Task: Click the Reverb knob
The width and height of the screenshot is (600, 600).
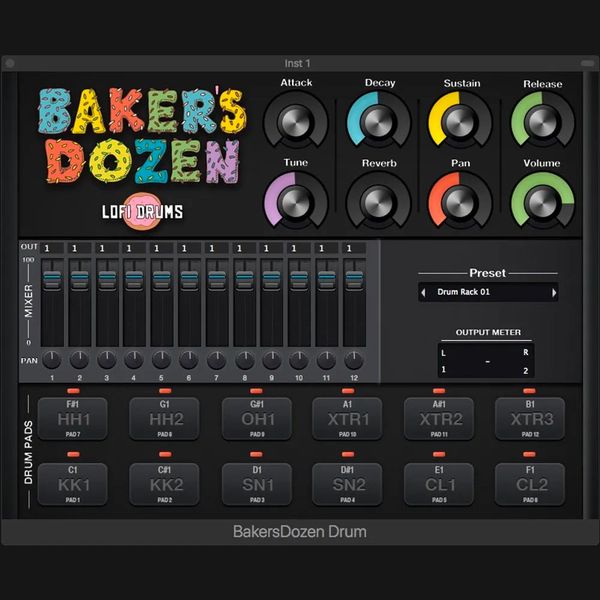Action: [378, 202]
